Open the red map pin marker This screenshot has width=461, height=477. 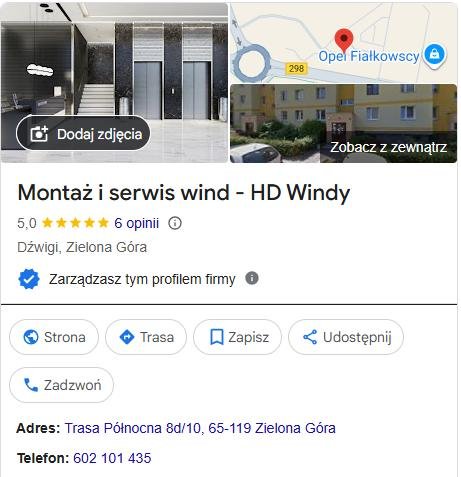pyautogui.click(x=344, y=41)
